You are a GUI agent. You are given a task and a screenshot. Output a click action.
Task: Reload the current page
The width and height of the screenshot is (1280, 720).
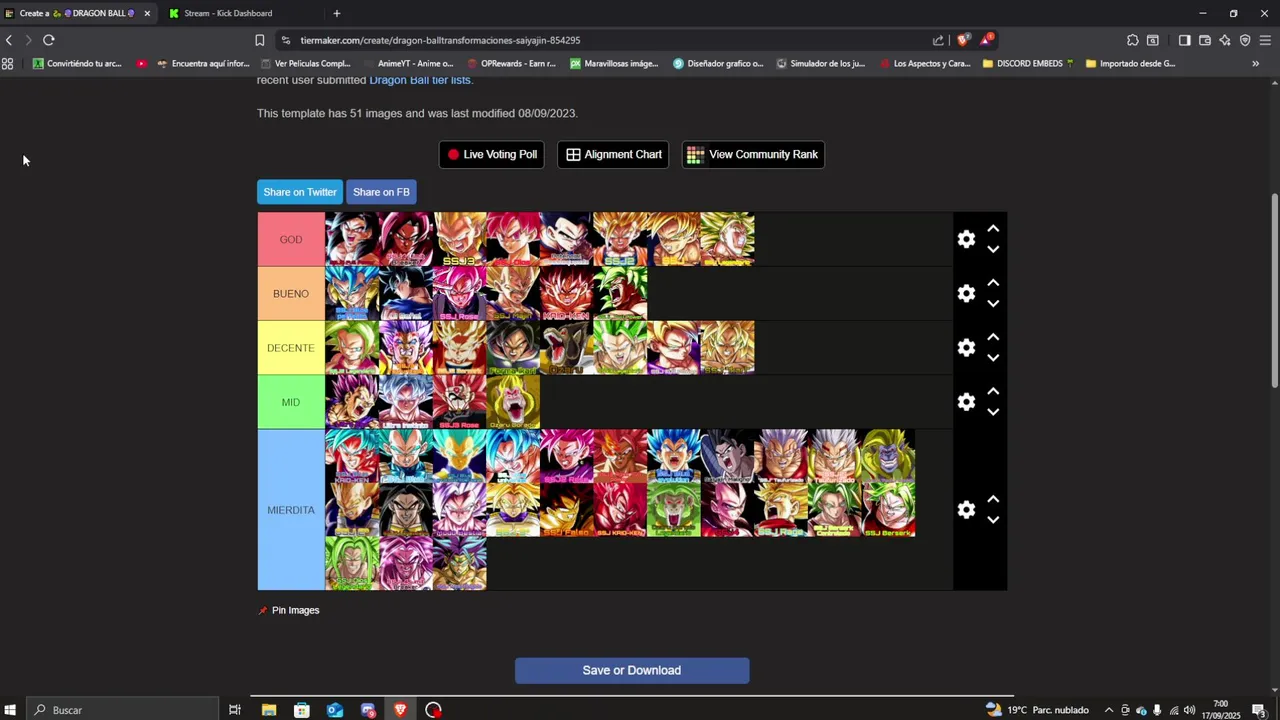[48, 40]
